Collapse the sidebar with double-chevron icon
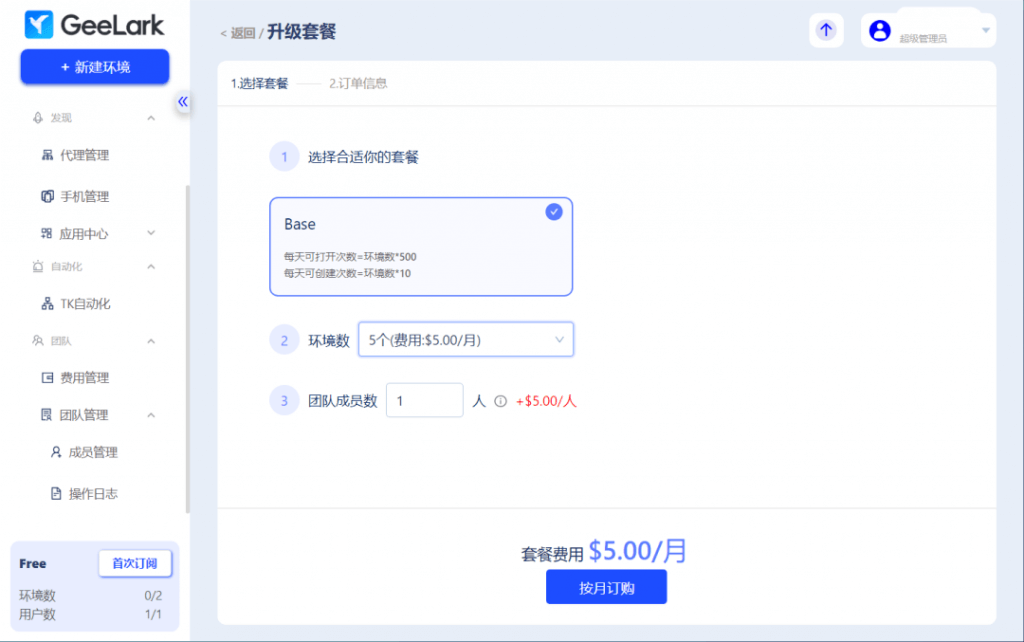 (183, 101)
